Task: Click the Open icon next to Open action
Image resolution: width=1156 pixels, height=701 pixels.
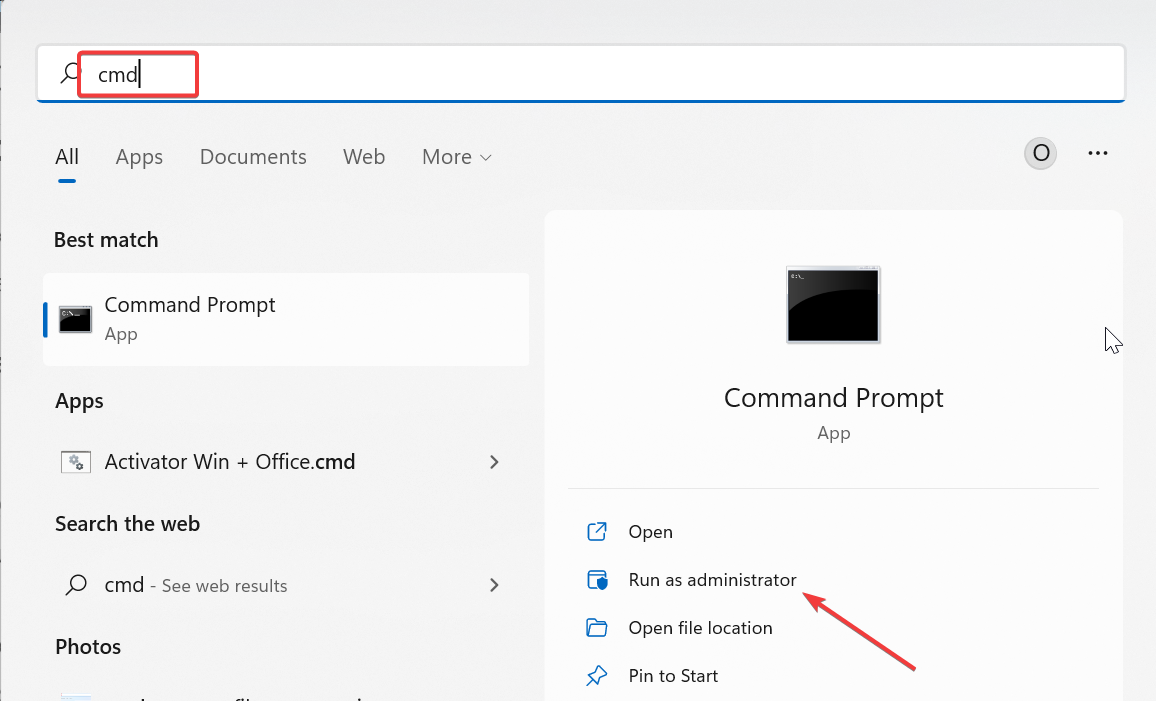Action: (597, 531)
